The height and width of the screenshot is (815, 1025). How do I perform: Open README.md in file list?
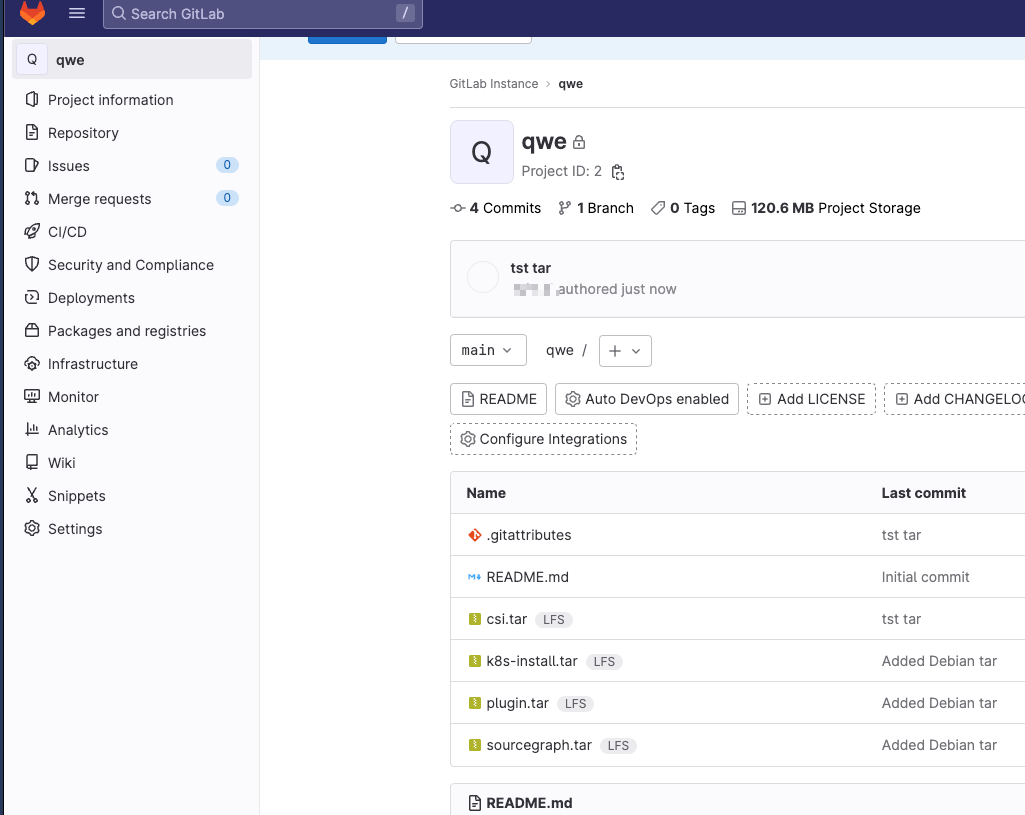click(528, 577)
